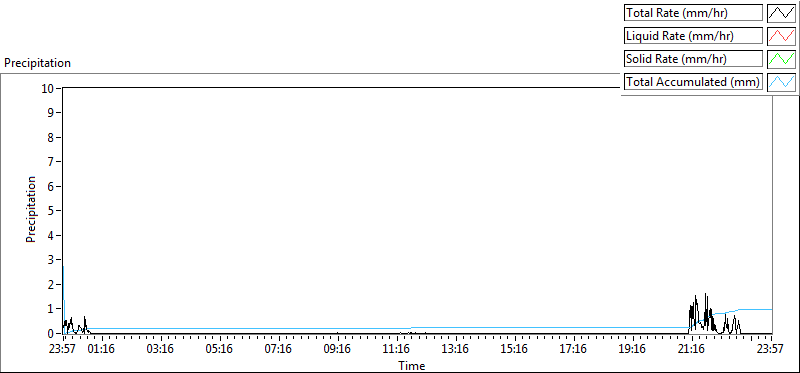Click the x-axis label 05:16
This screenshot has width=800, height=373.
220,350
